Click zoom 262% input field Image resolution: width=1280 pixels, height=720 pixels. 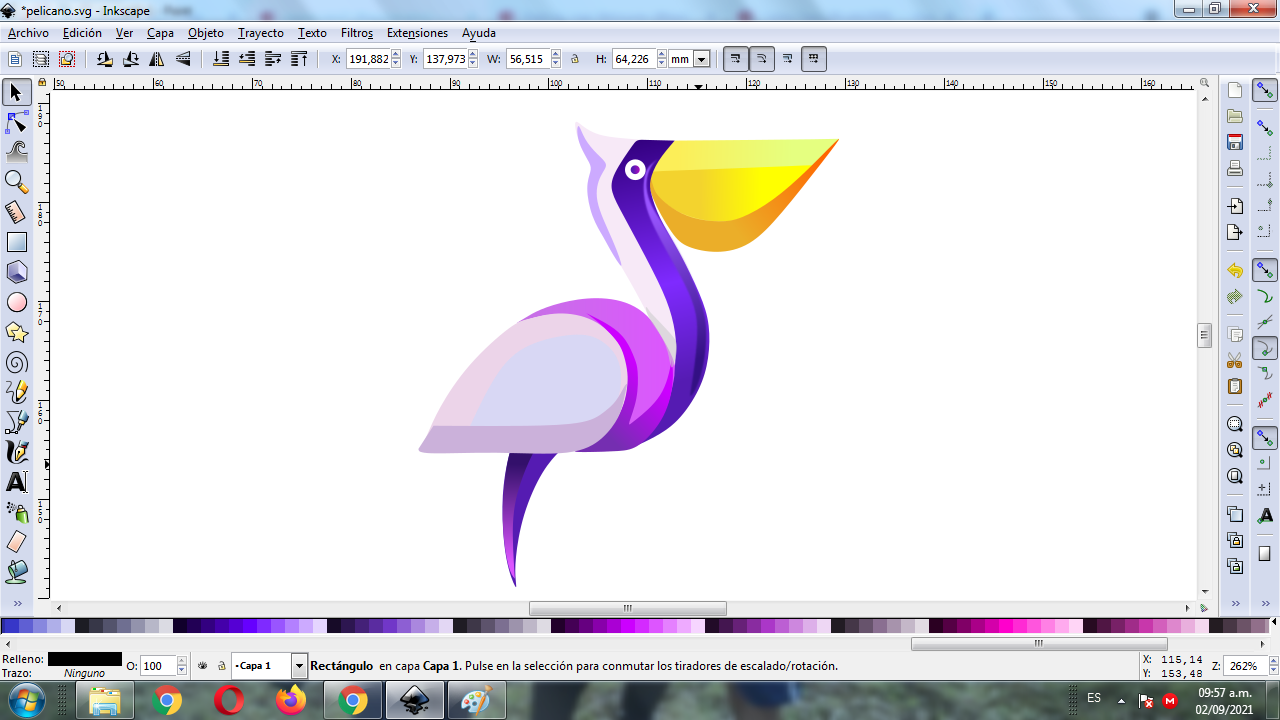pos(1245,666)
